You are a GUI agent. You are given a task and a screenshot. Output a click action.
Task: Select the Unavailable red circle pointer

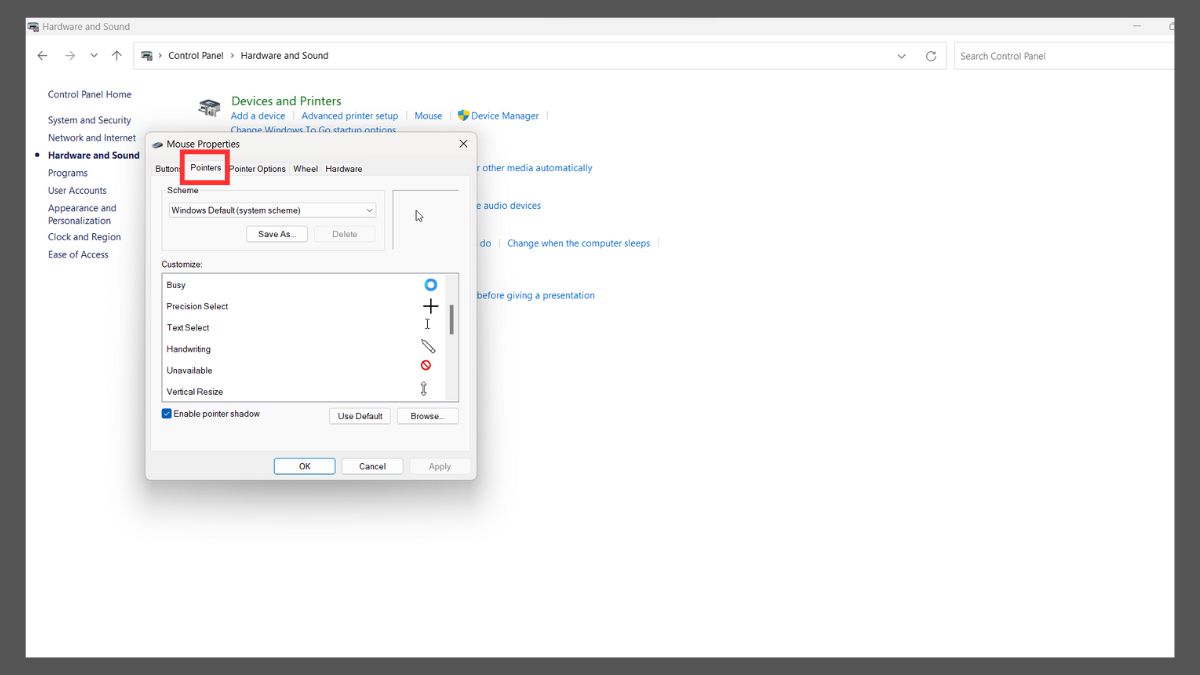pos(426,366)
